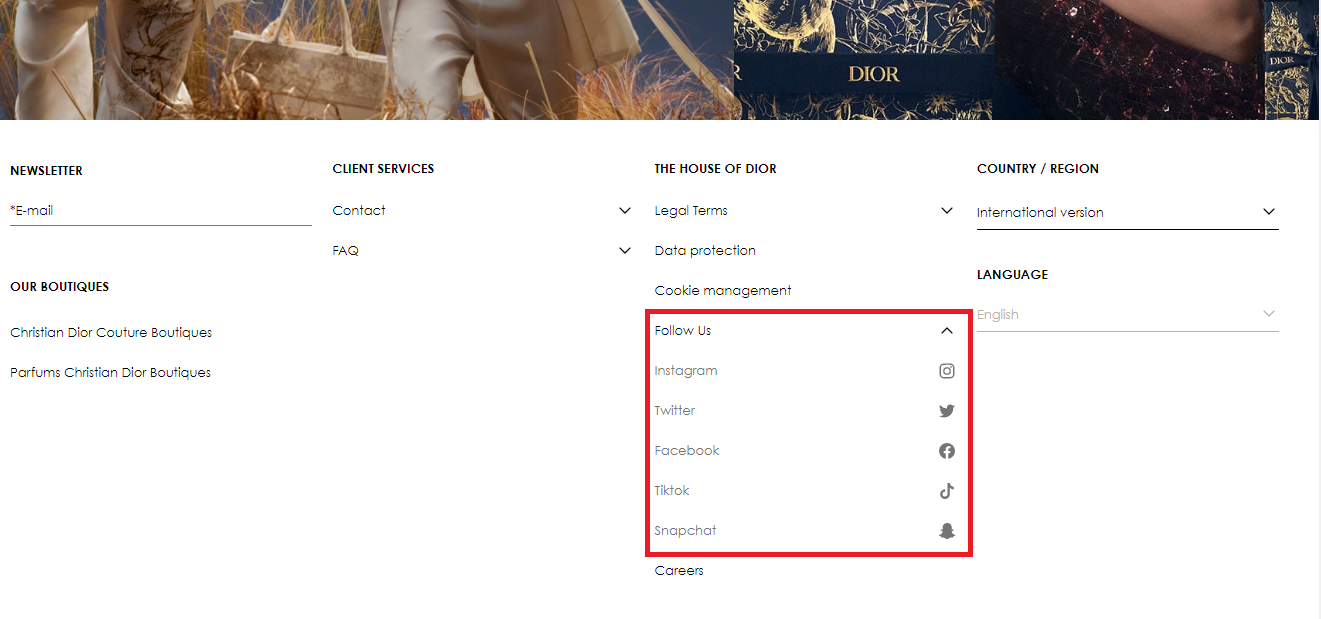Open Cookie management settings

click(x=722, y=291)
